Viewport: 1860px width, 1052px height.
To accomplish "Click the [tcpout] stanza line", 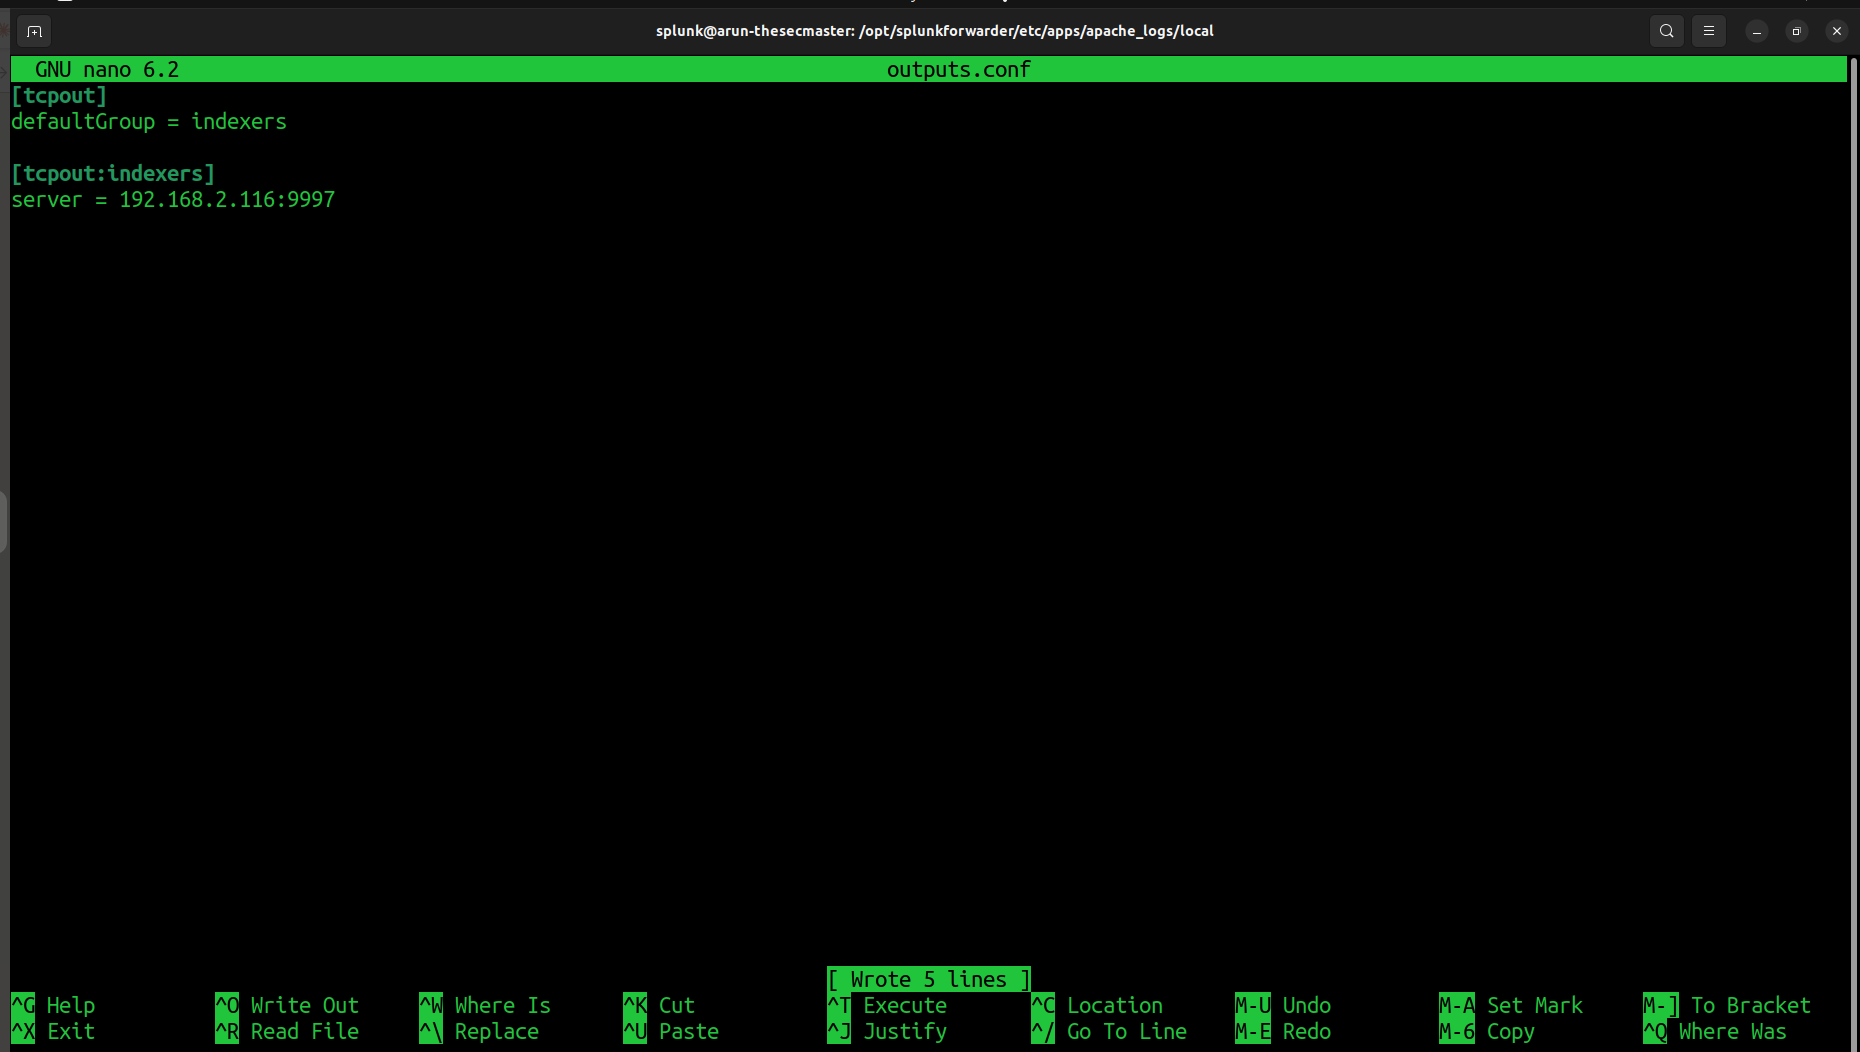I will pyautogui.click(x=59, y=96).
